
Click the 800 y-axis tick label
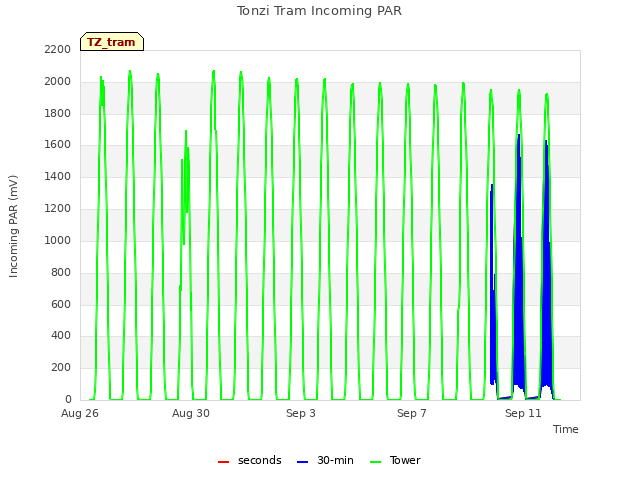[x=61, y=272]
